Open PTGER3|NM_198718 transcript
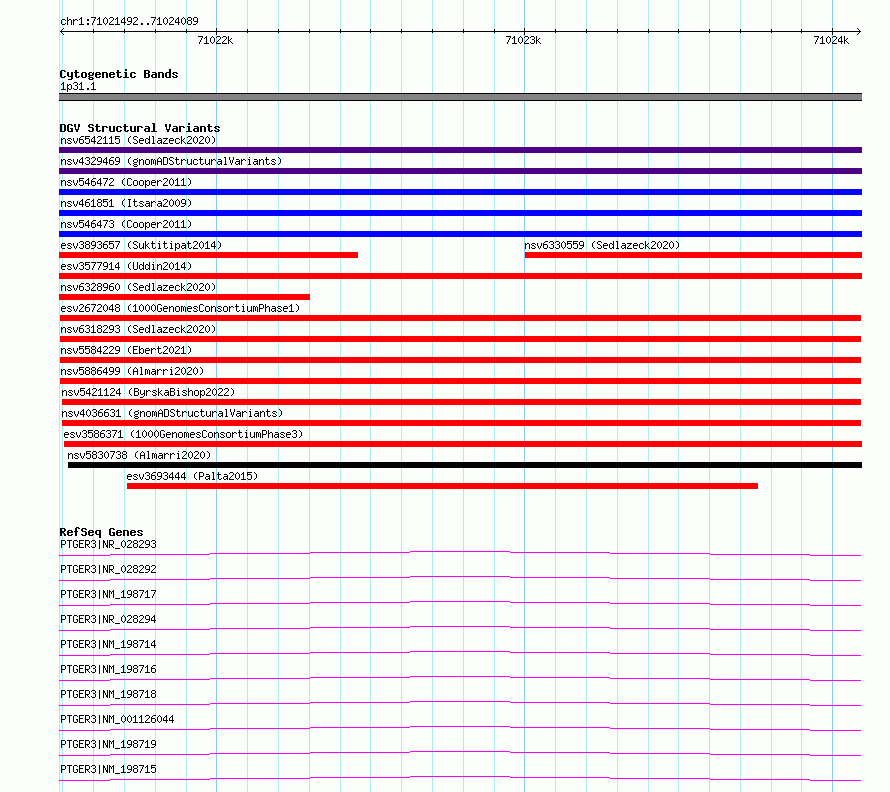 tap(108, 694)
